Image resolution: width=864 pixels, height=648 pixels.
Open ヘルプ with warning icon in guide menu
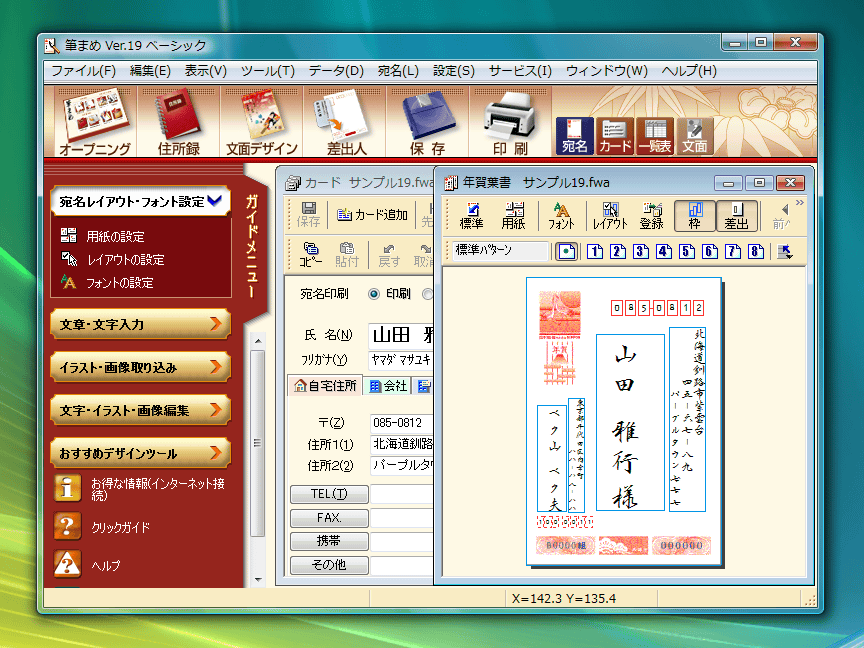[x=87, y=565]
